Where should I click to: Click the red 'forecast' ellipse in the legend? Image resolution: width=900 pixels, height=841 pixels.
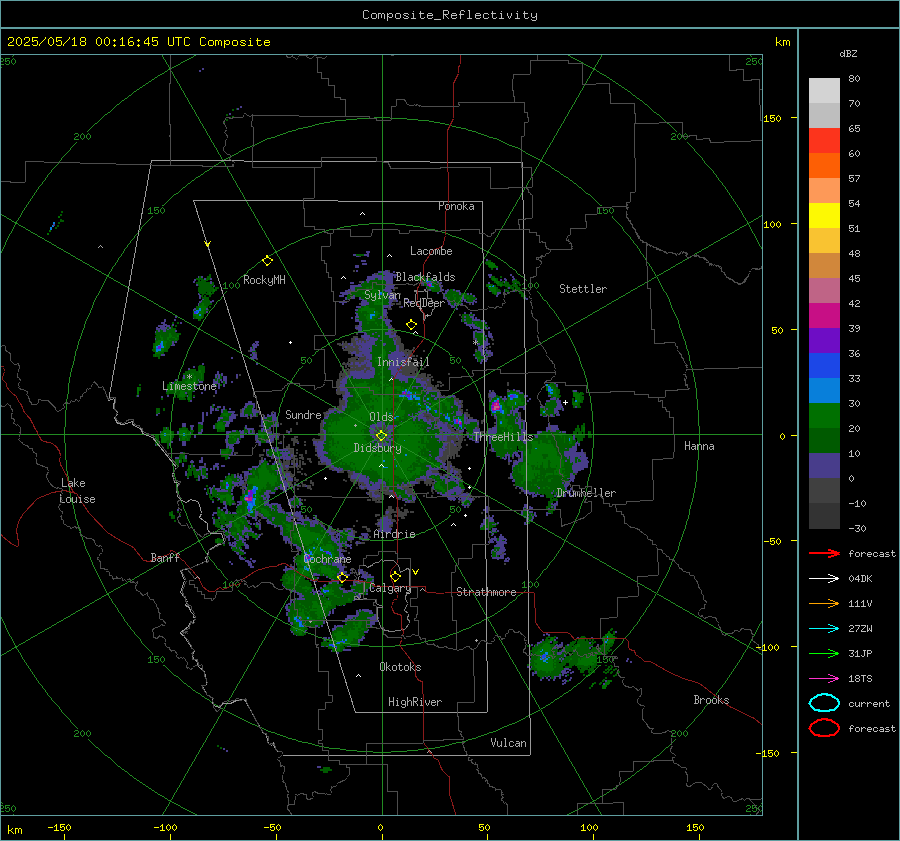pos(824,728)
